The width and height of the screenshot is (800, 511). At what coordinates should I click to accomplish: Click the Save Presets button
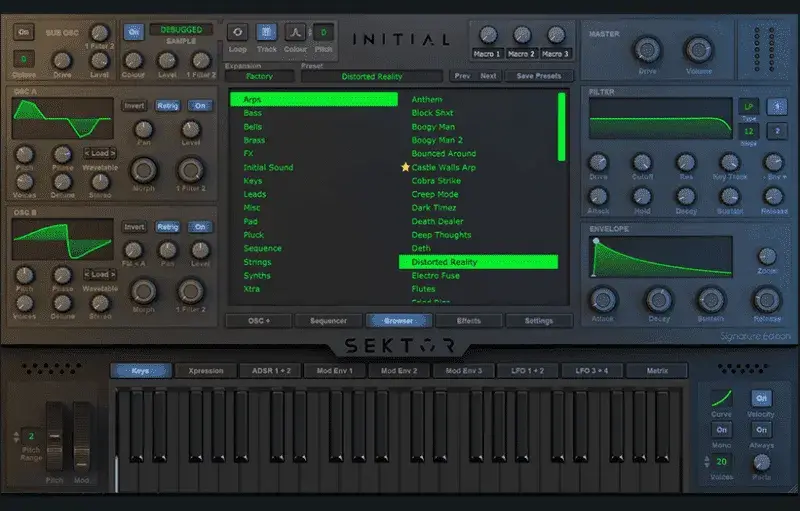click(539, 76)
